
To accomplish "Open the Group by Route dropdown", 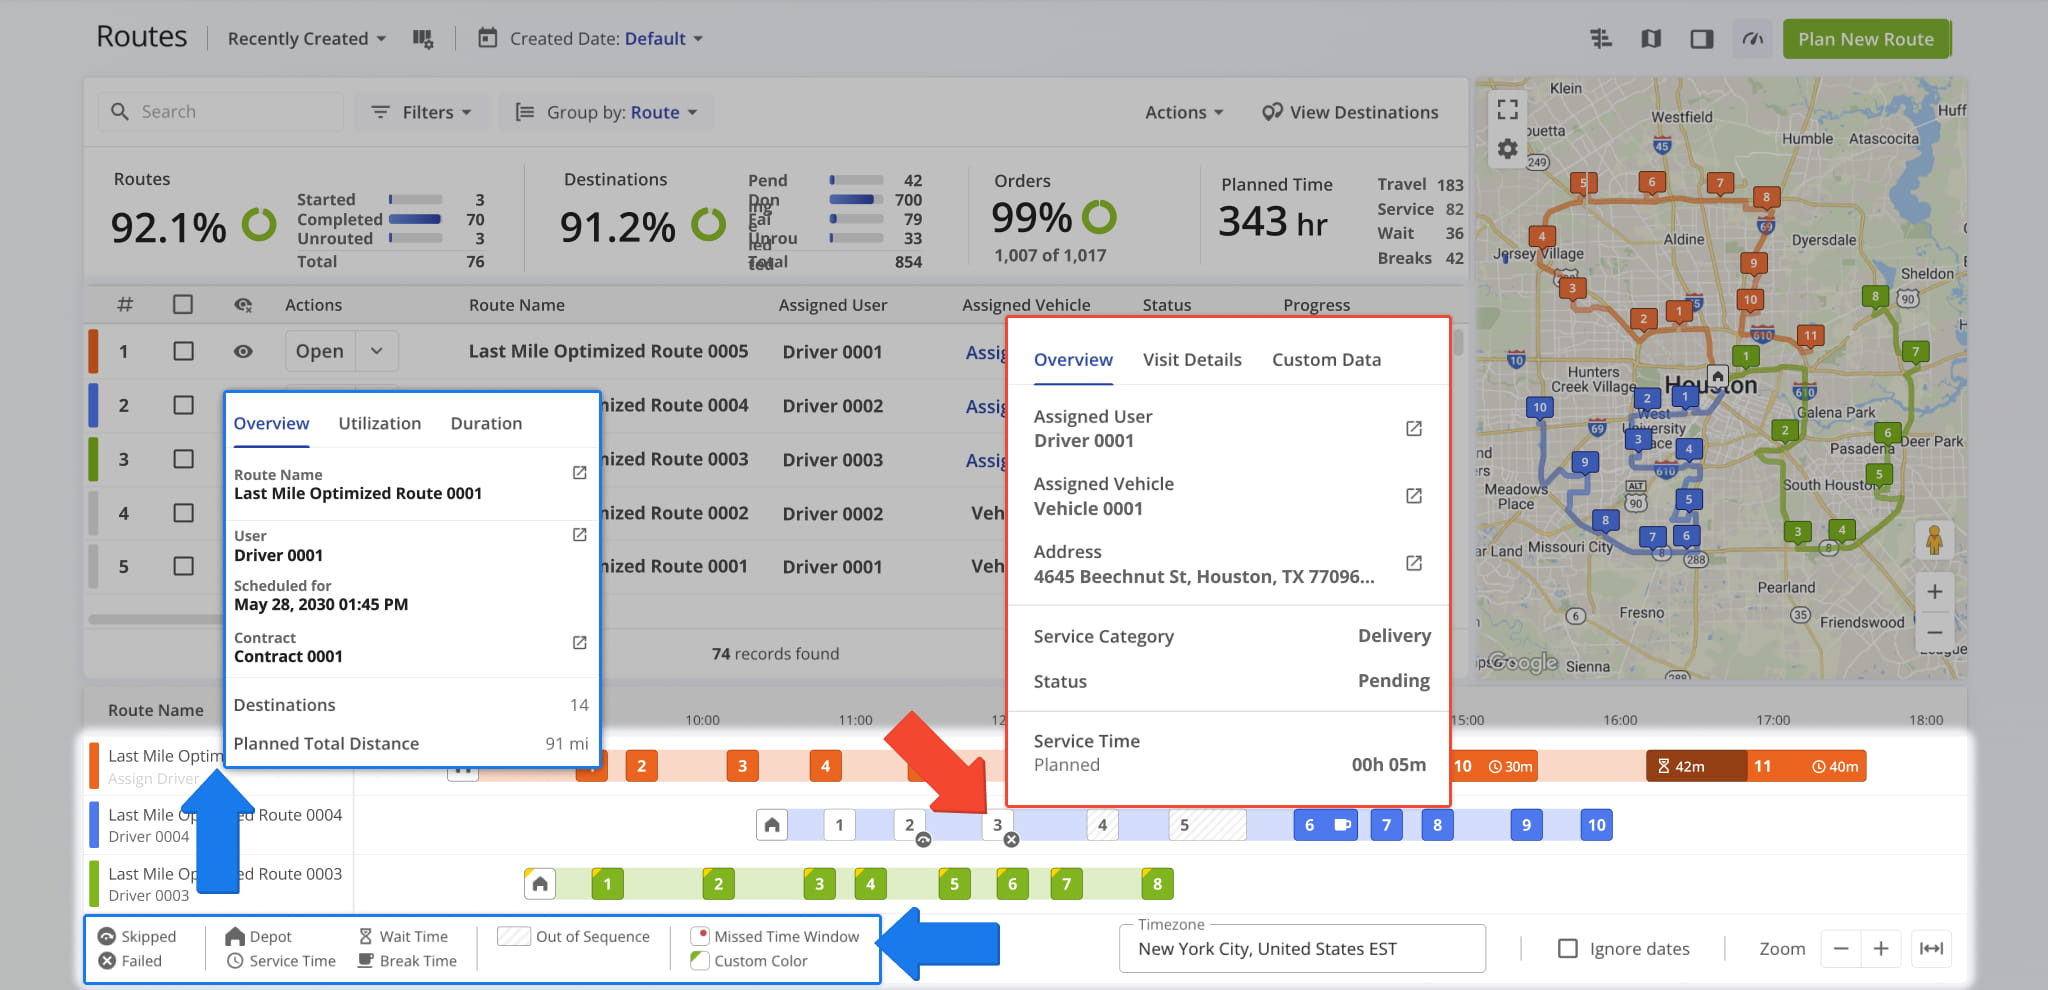I will pyautogui.click(x=607, y=112).
